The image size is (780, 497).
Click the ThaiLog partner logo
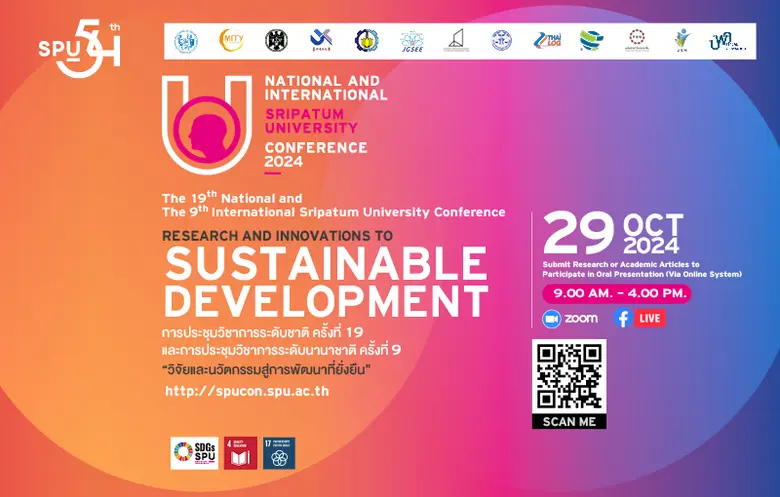click(547, 40)
